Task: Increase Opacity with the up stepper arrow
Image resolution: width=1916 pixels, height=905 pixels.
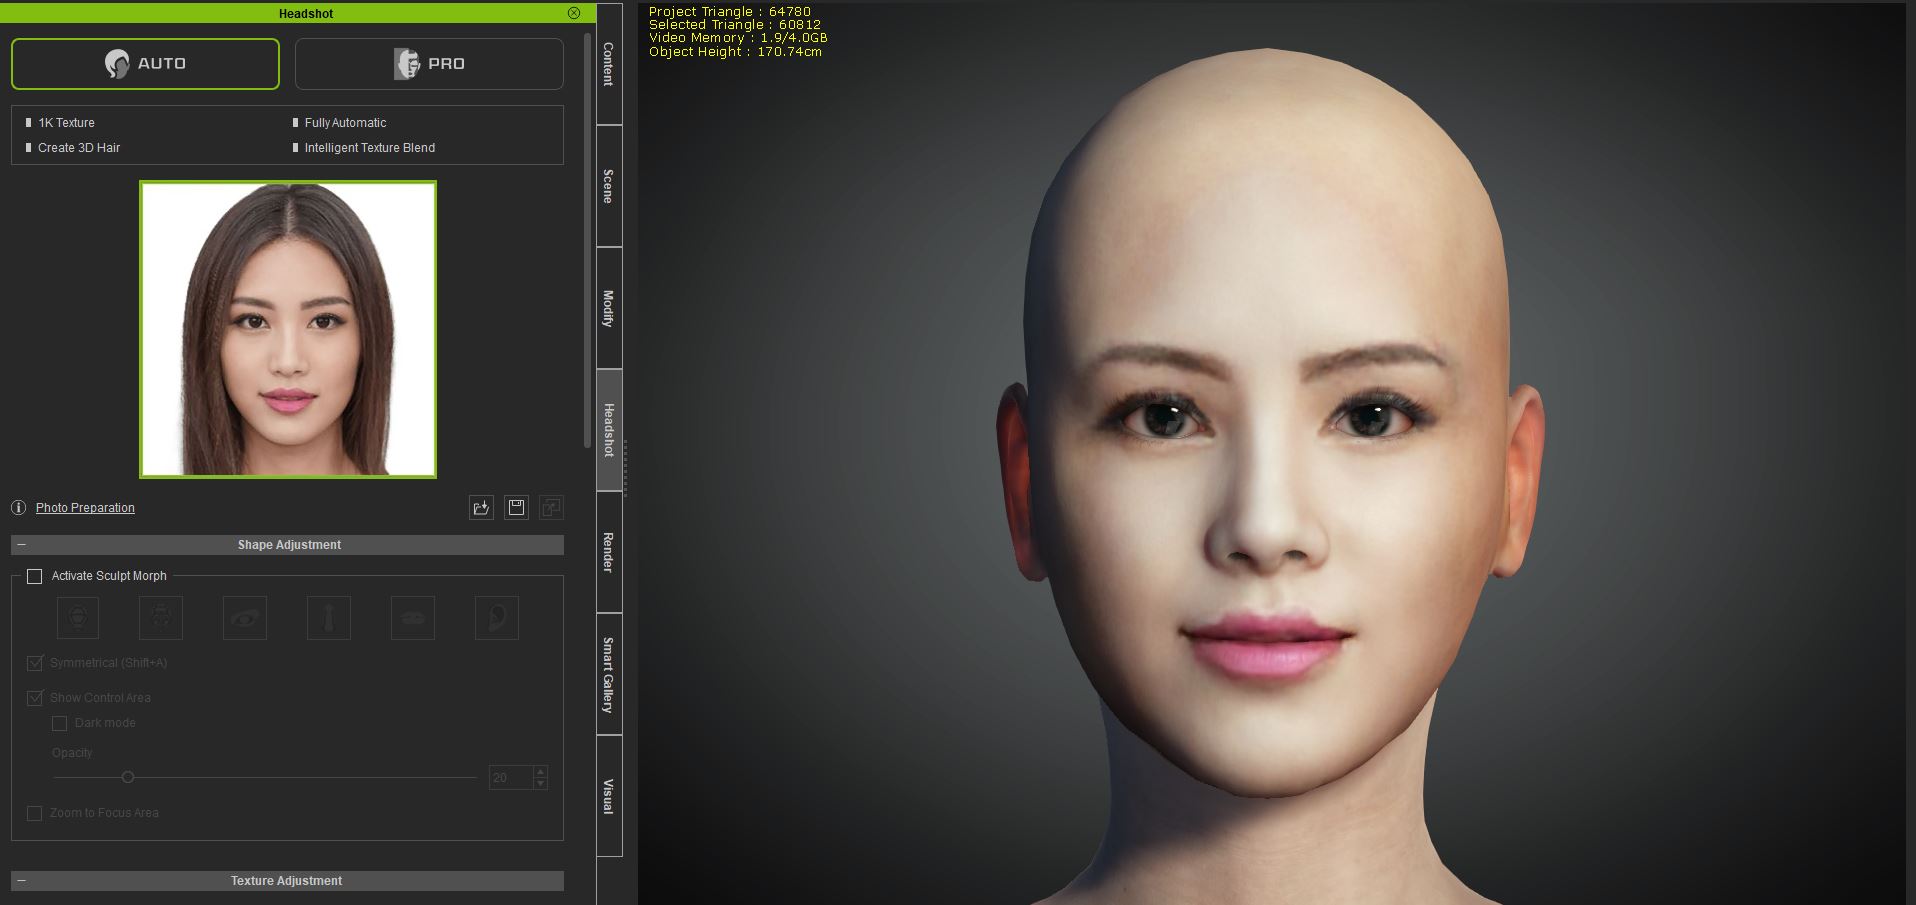Action: [541, 771]
